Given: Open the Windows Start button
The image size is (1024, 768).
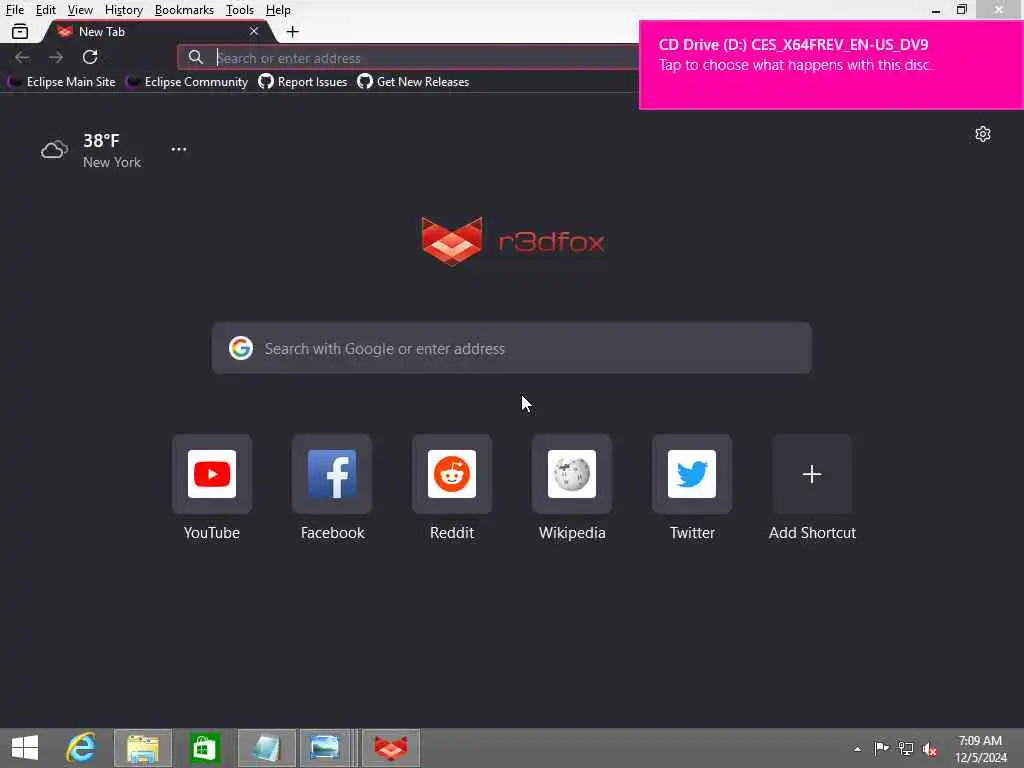Looking at the screenshot, I should tap(25, 748).
